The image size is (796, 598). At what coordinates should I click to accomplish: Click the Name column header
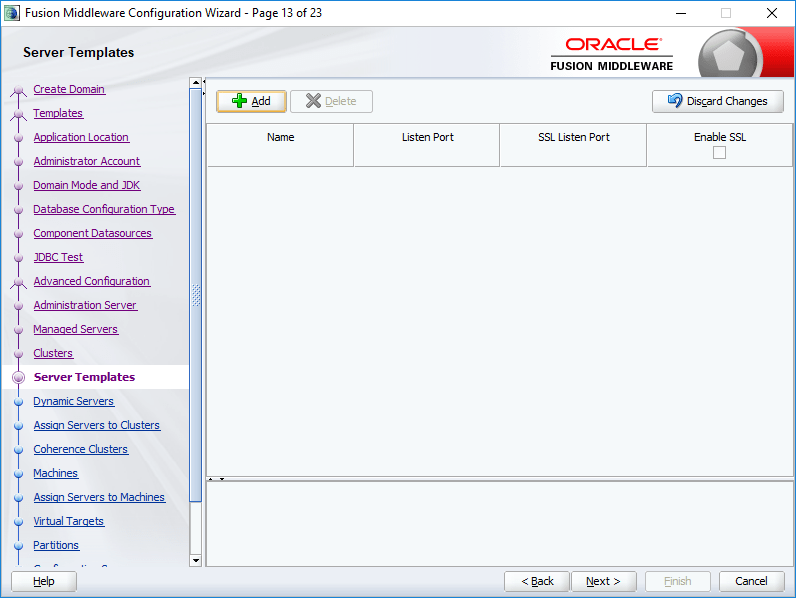click(280, 145)
